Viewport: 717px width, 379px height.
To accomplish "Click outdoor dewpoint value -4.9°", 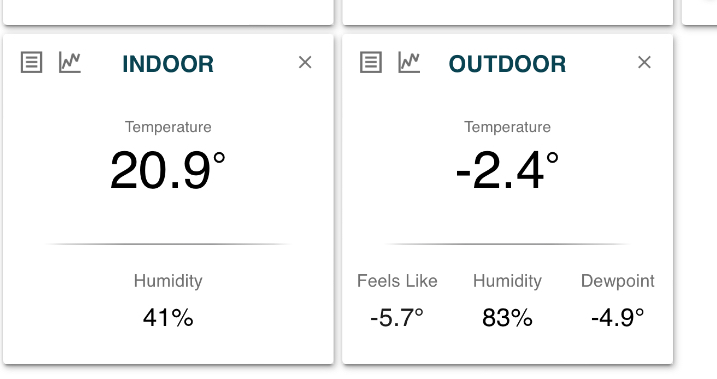I will [618, 317].
